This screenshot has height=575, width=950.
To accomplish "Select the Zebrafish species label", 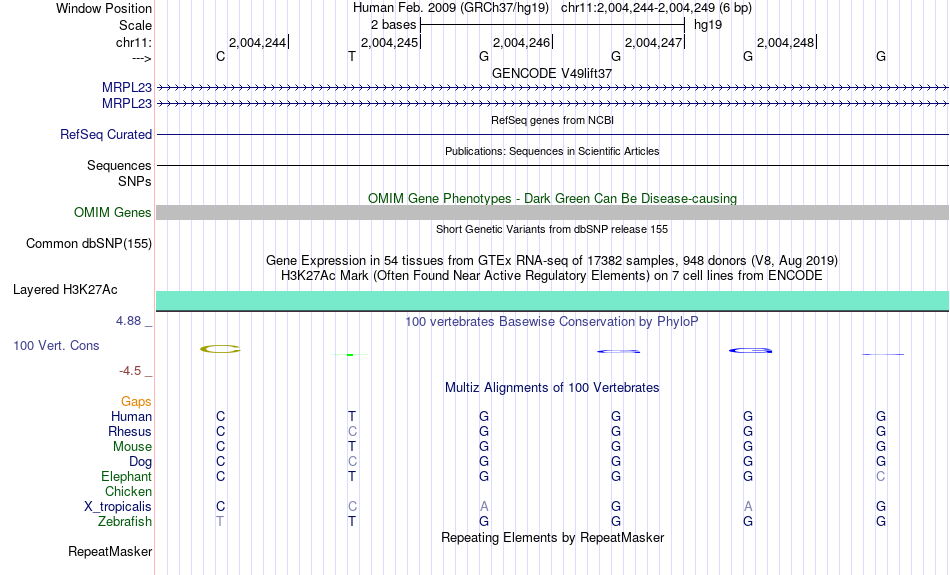I will (125, 522).
